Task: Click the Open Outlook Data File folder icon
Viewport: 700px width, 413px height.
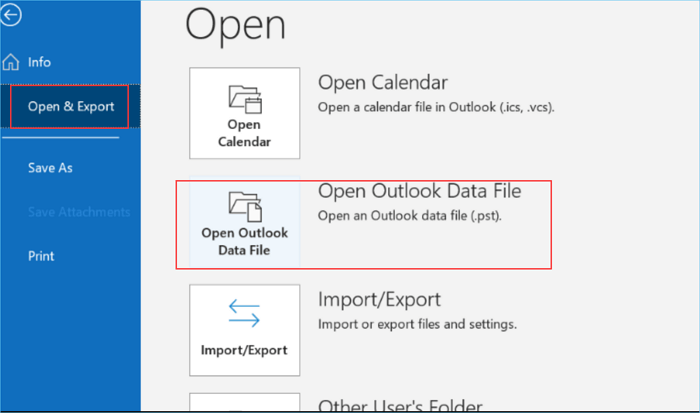Action: pos(244,206)
